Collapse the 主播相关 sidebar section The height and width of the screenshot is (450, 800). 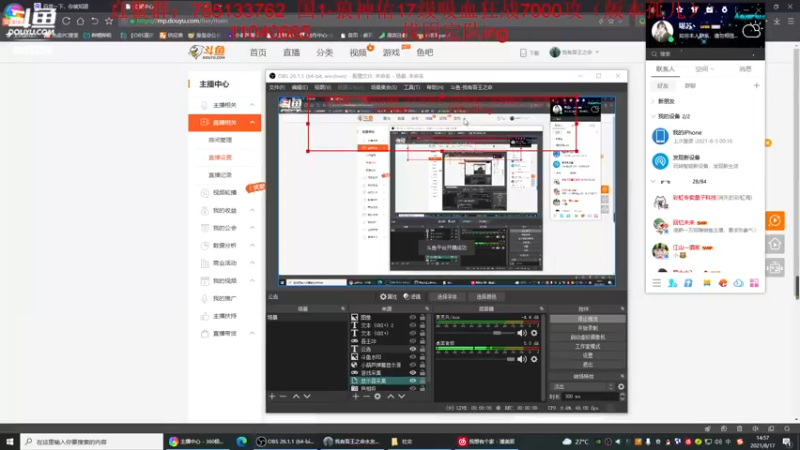252,105
